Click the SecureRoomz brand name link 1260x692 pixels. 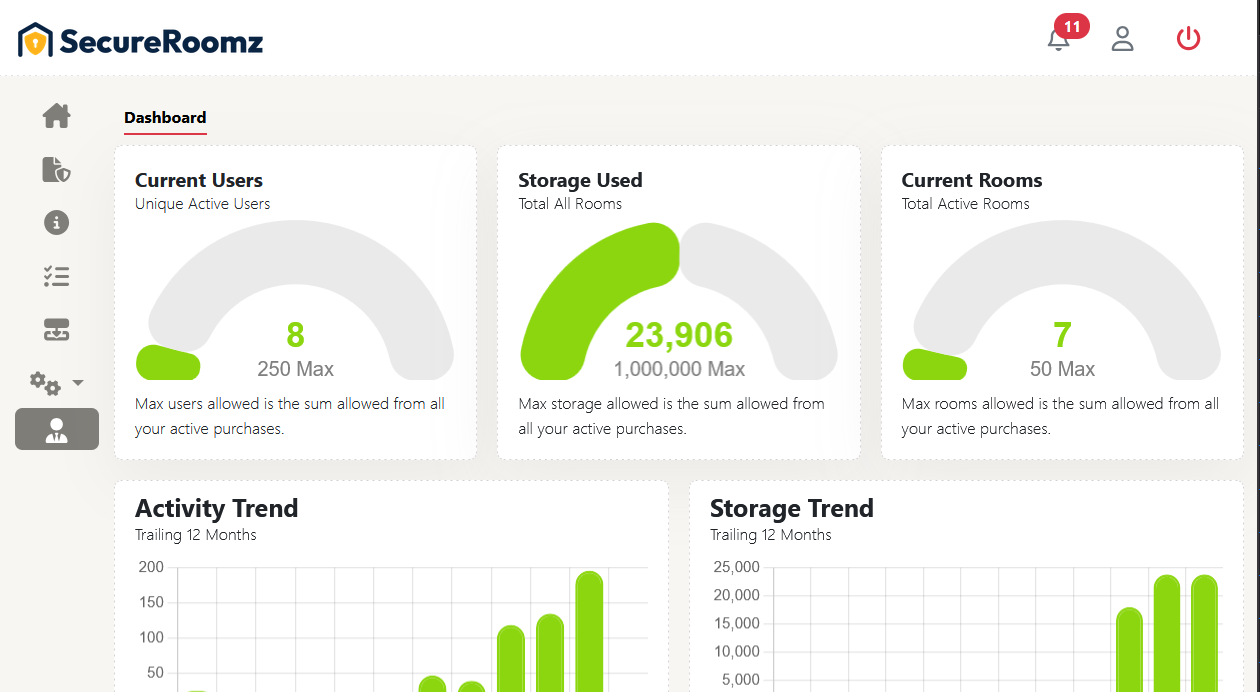pos(160,38)
